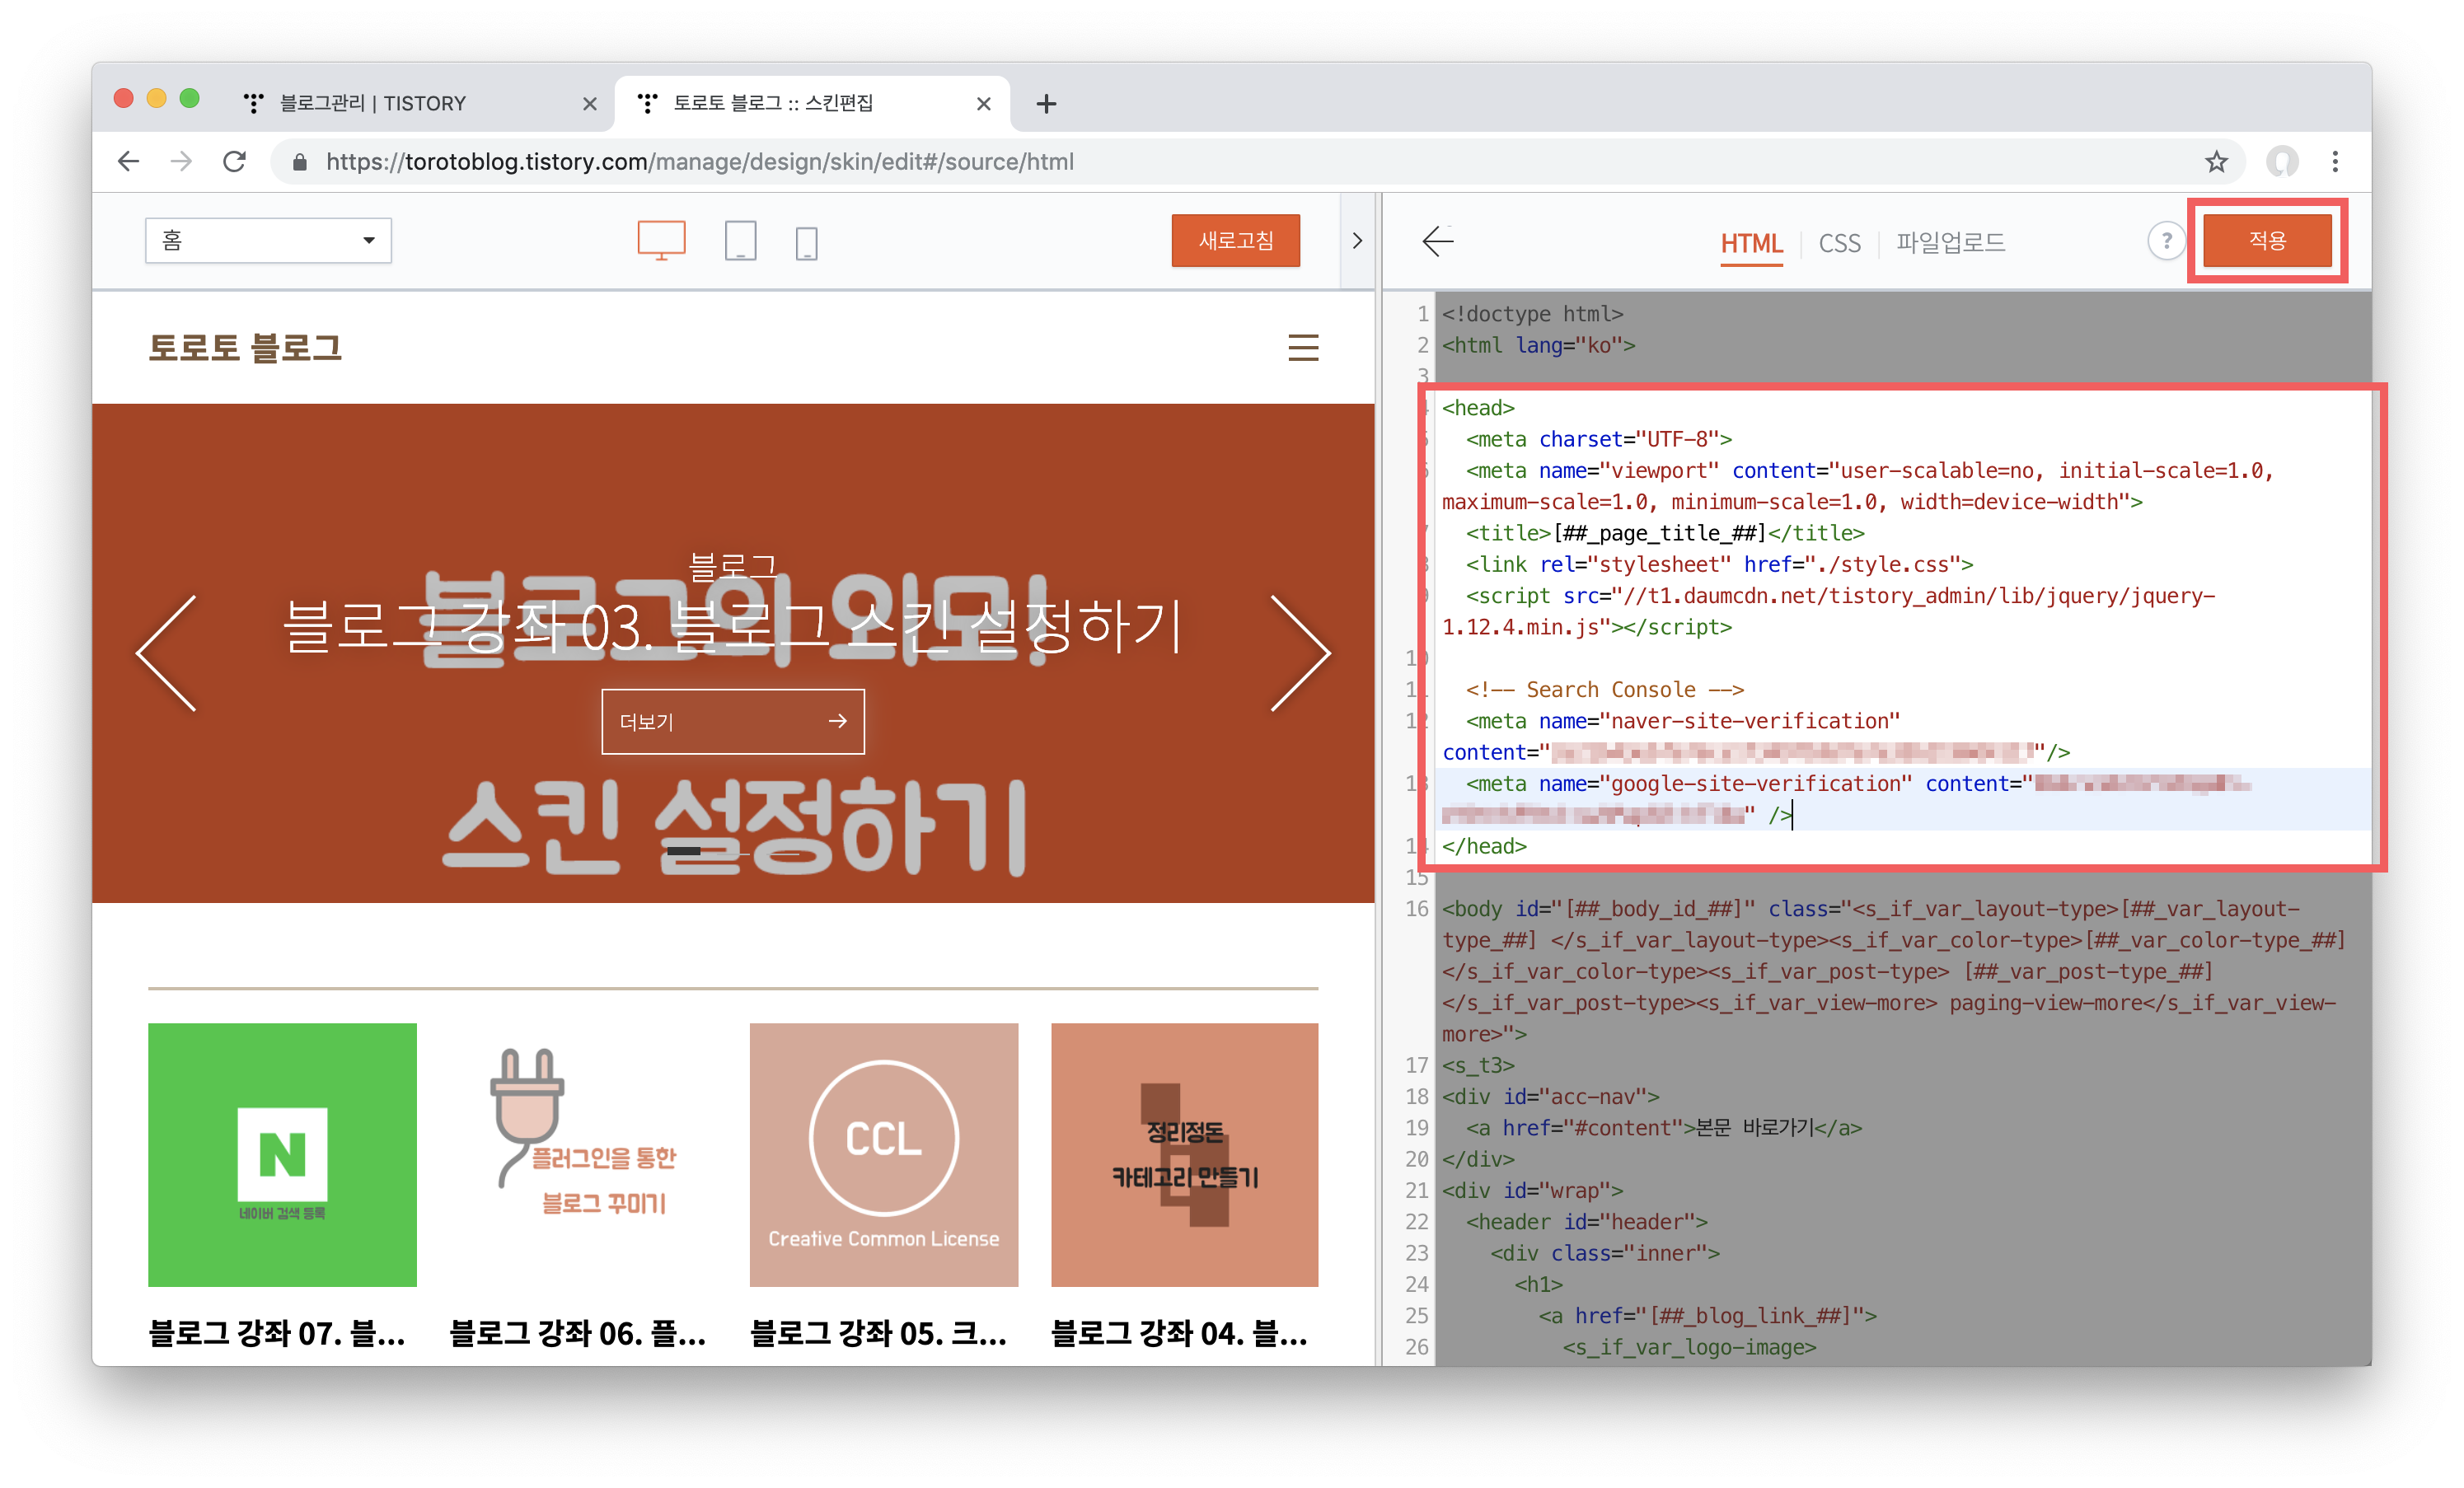Open post title 블로그 강좌 07

click(277, 1332)
